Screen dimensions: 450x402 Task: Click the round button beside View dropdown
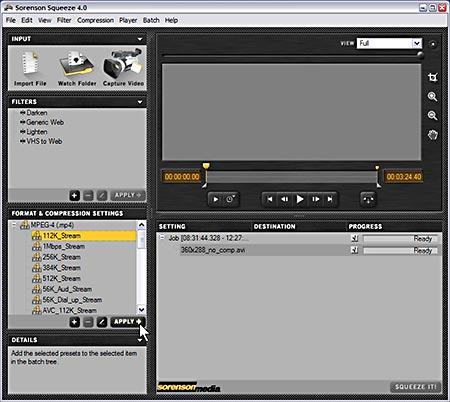coord(432,44)
